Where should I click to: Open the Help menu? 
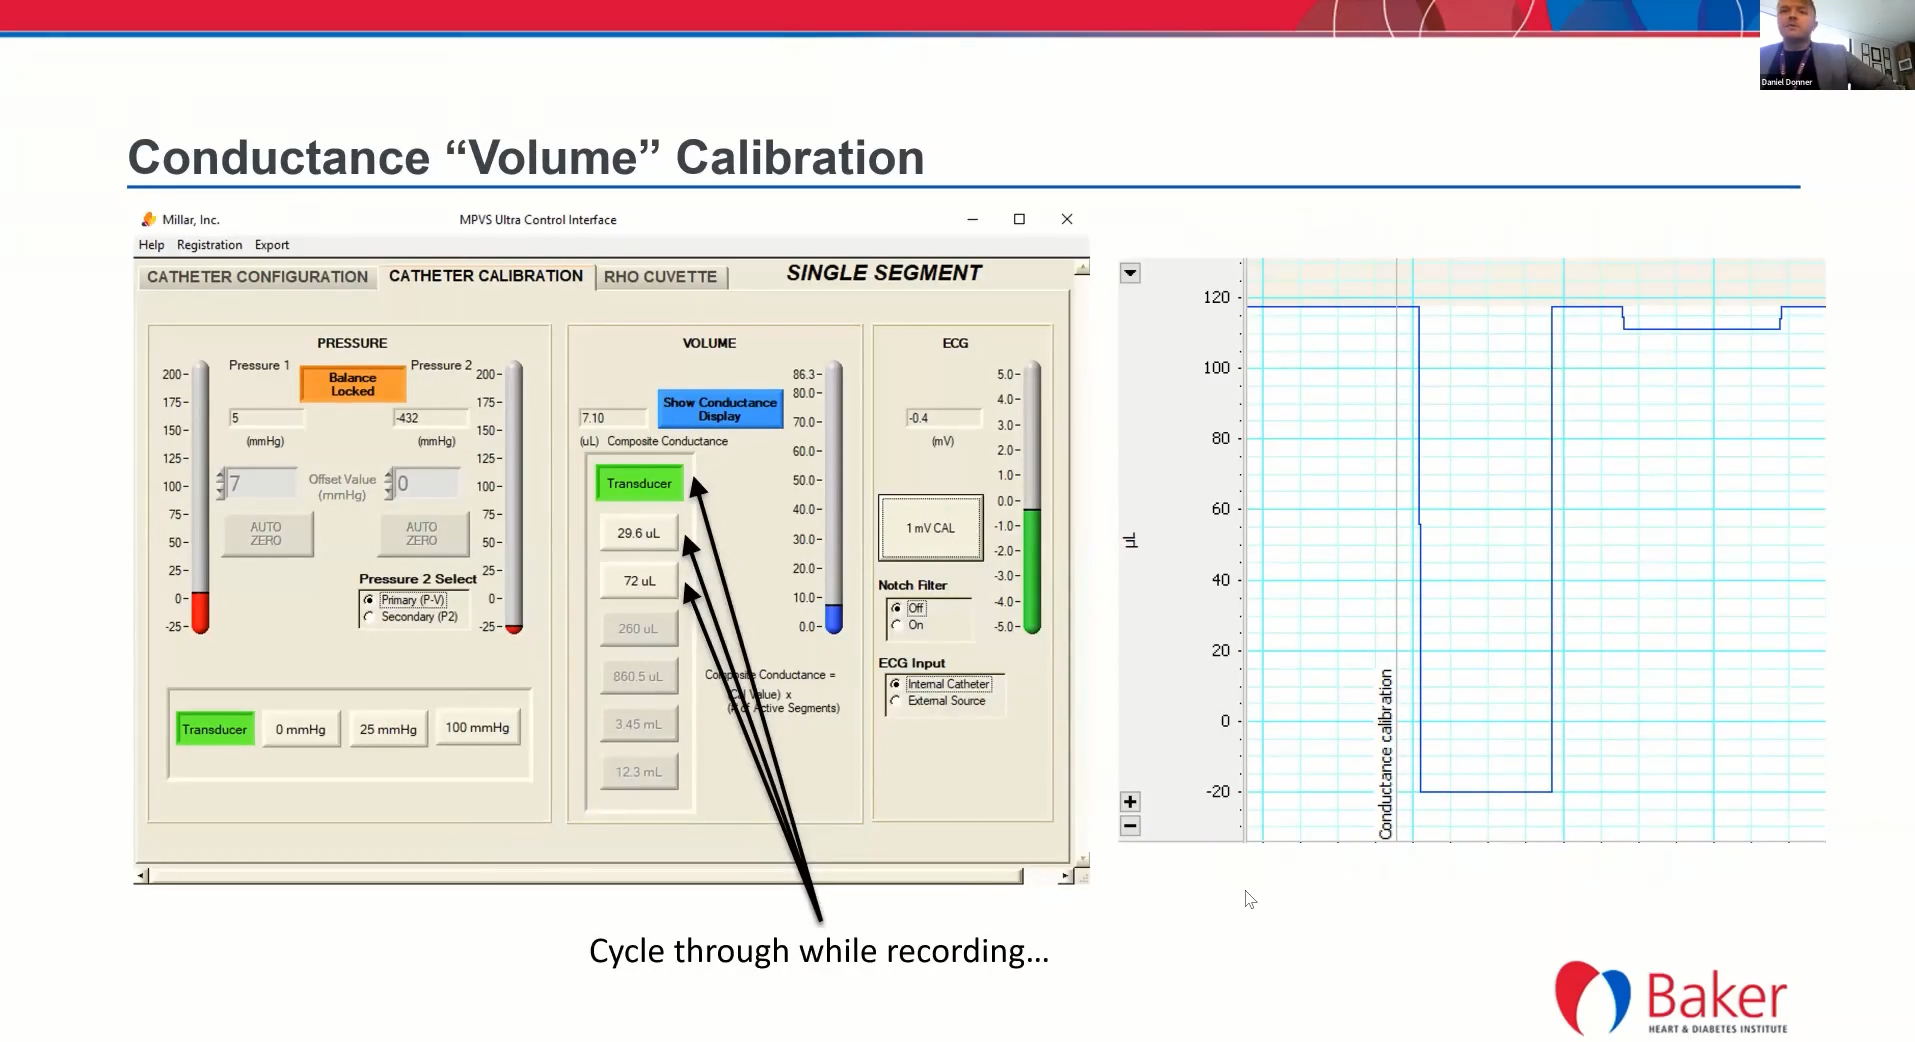pos(151,245)
